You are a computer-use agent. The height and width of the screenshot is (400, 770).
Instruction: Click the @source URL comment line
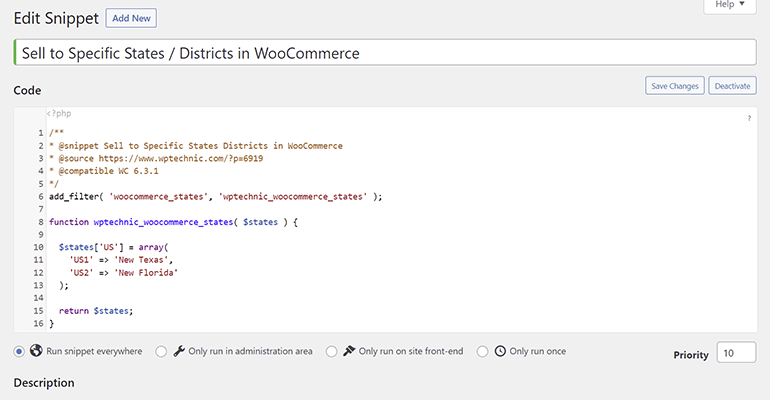[156, 158]
